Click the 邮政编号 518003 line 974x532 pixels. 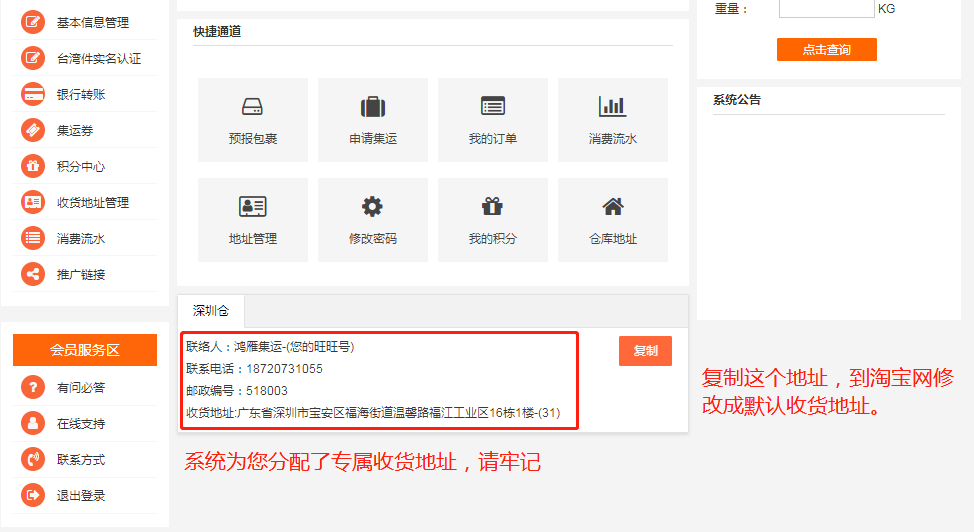[x=237, y=391]
